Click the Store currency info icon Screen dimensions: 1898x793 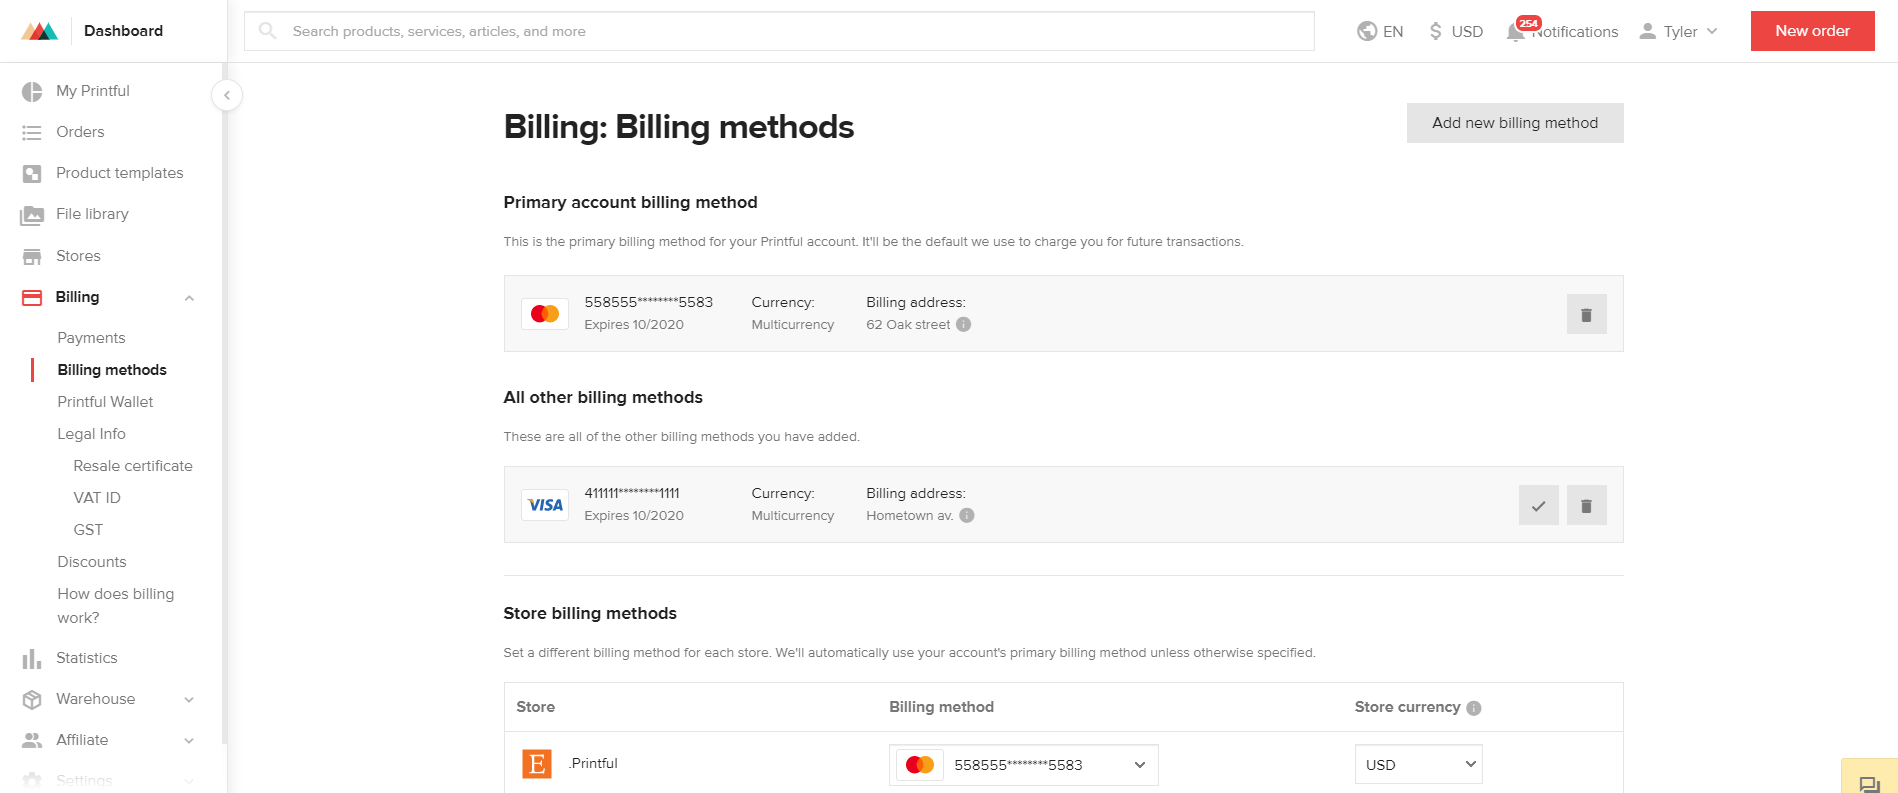(1474, 708)
